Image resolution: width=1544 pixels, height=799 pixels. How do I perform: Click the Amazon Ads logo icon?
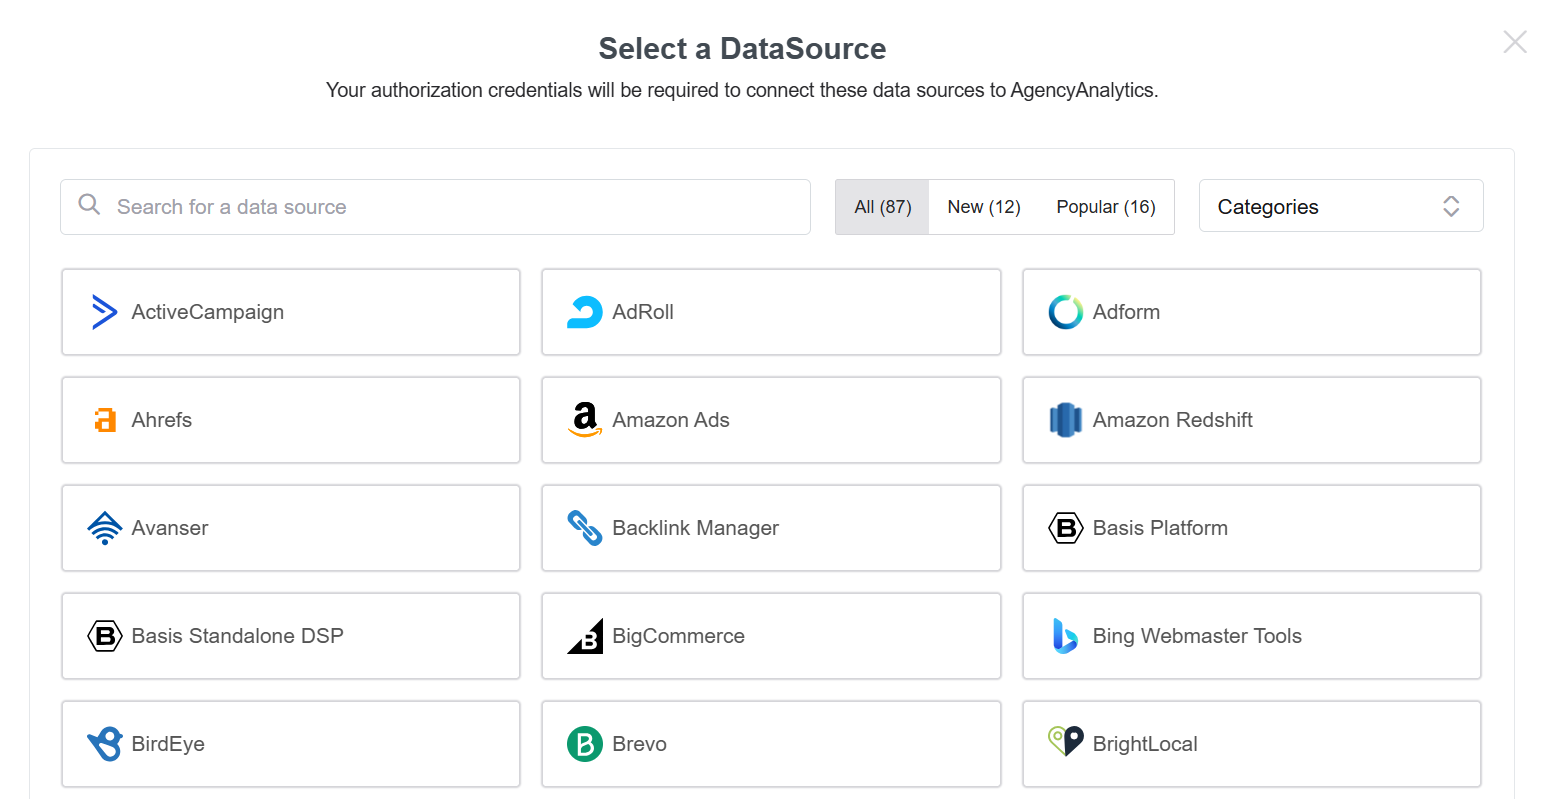pos(585,420)
